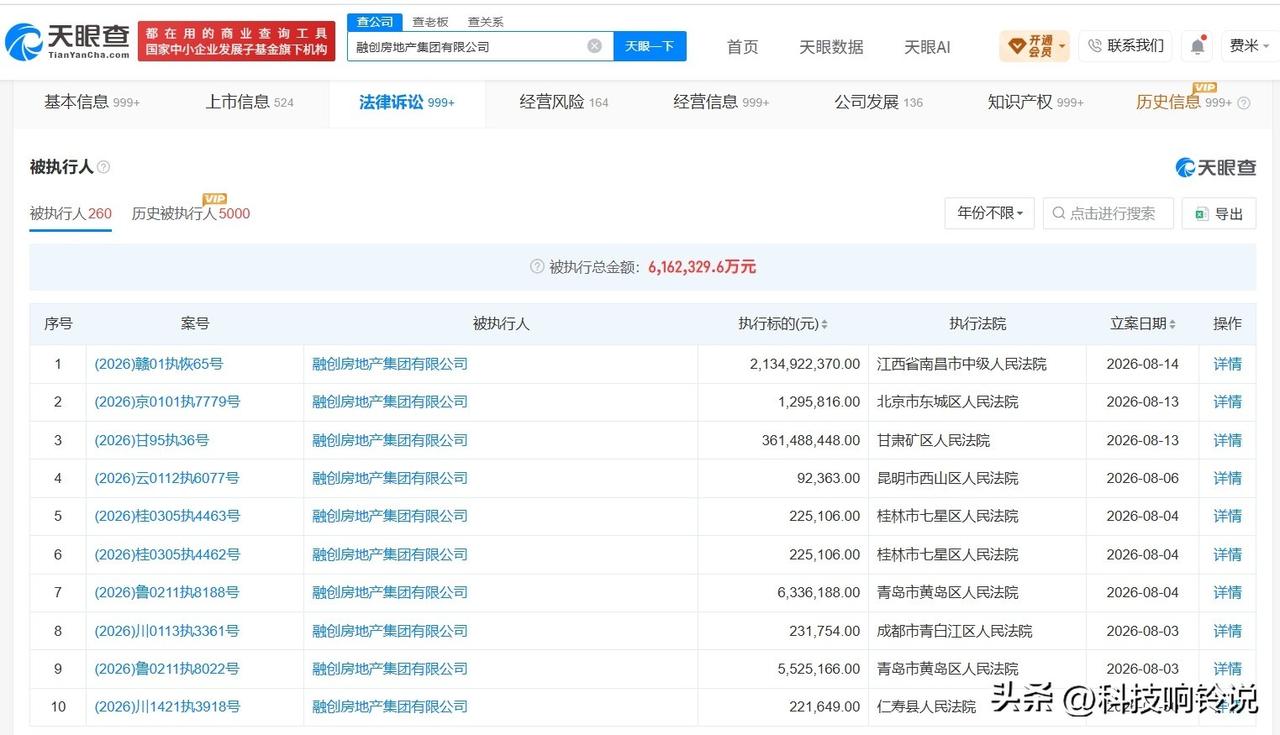Open the 开通会员 membership dropdown

point(1034,46)
